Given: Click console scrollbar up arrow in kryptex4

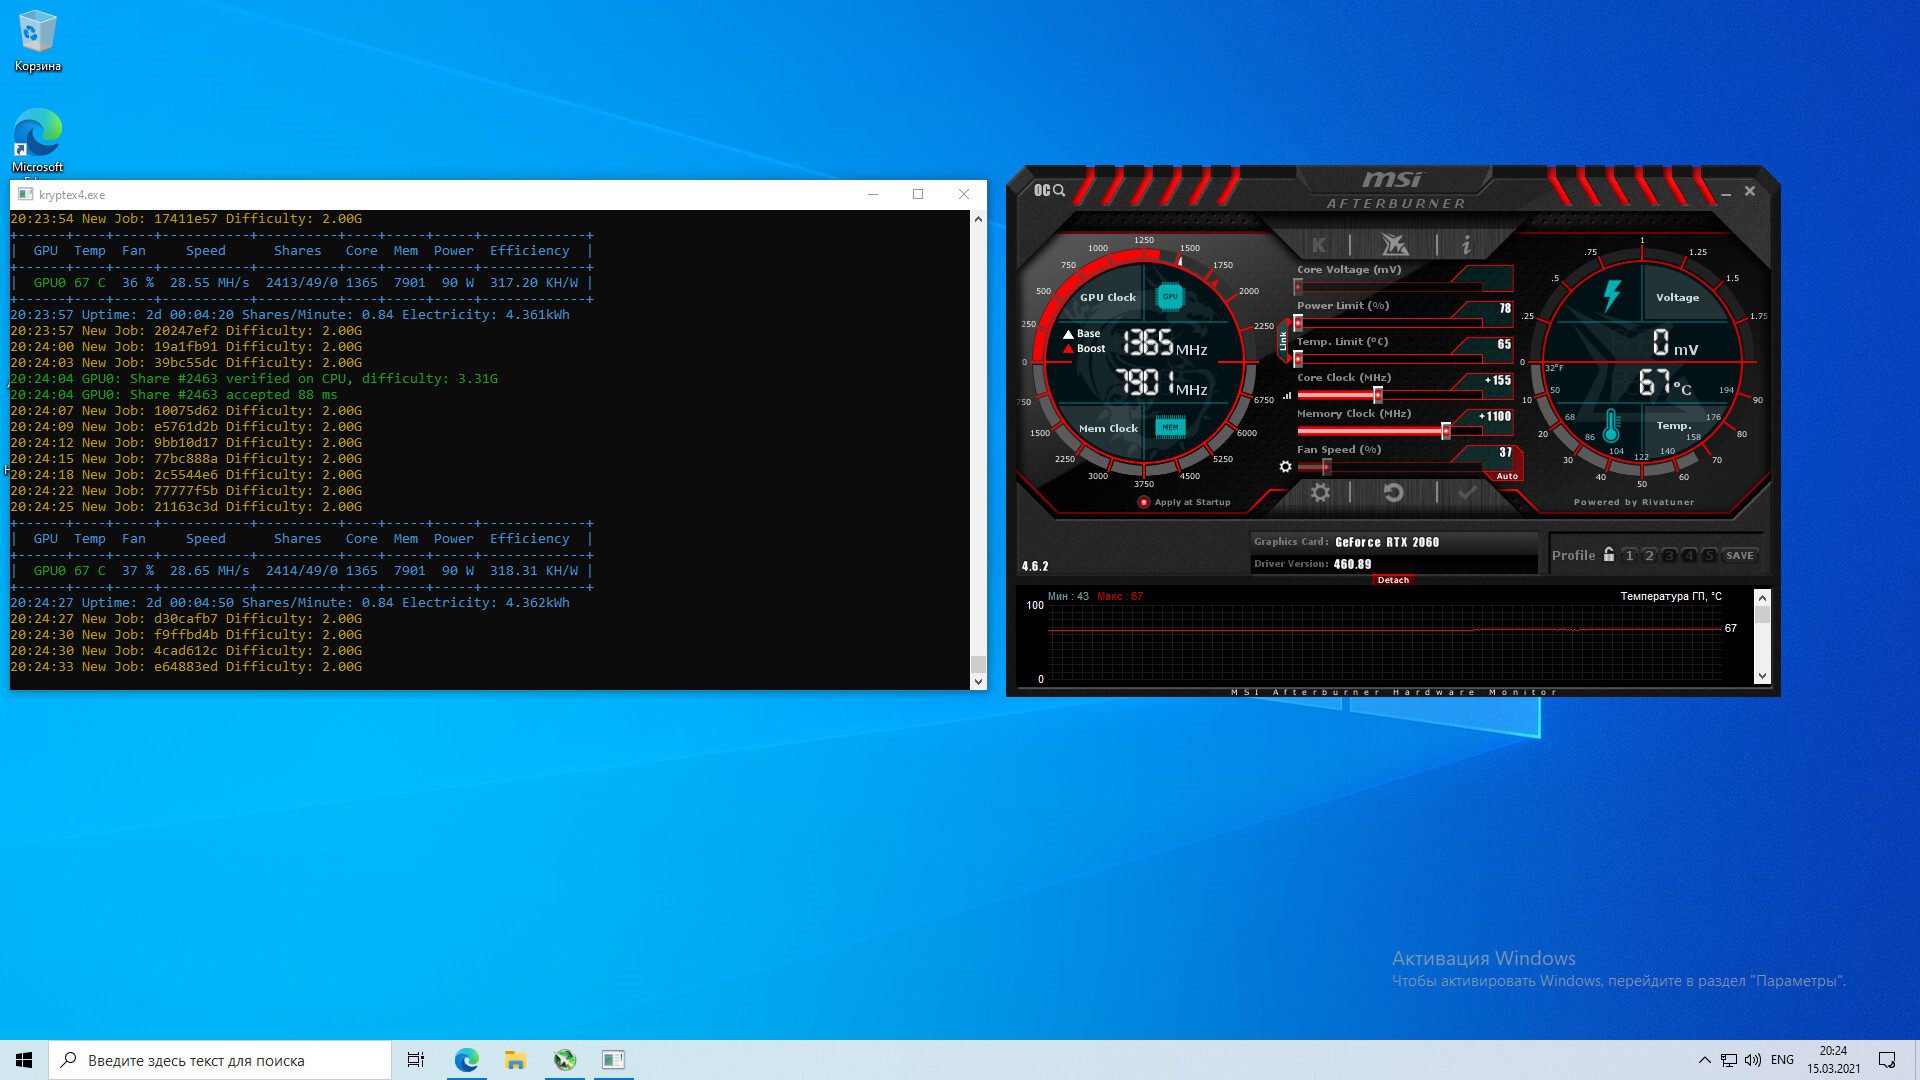Looking at the screenshot, I should pyautogui.click(x=978, y=219).
